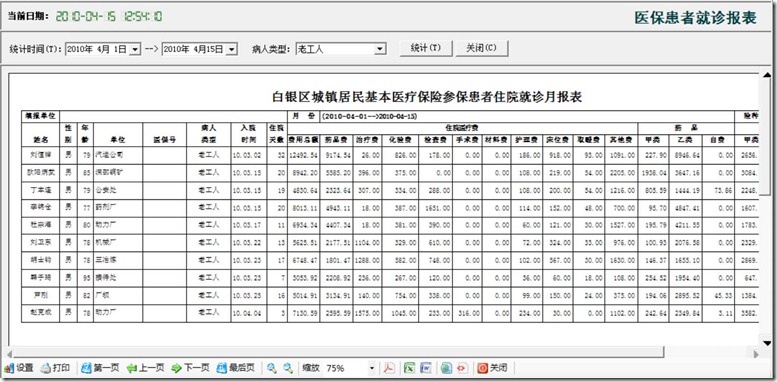Click 姓名 column header

coord(40,140)
